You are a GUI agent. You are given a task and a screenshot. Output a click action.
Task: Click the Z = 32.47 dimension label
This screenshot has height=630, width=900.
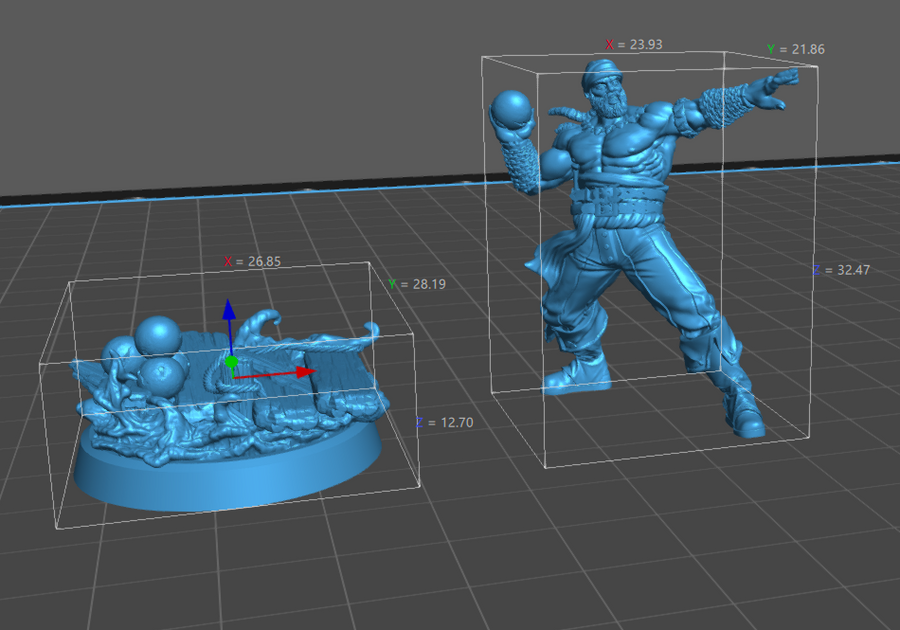point(840,271)
